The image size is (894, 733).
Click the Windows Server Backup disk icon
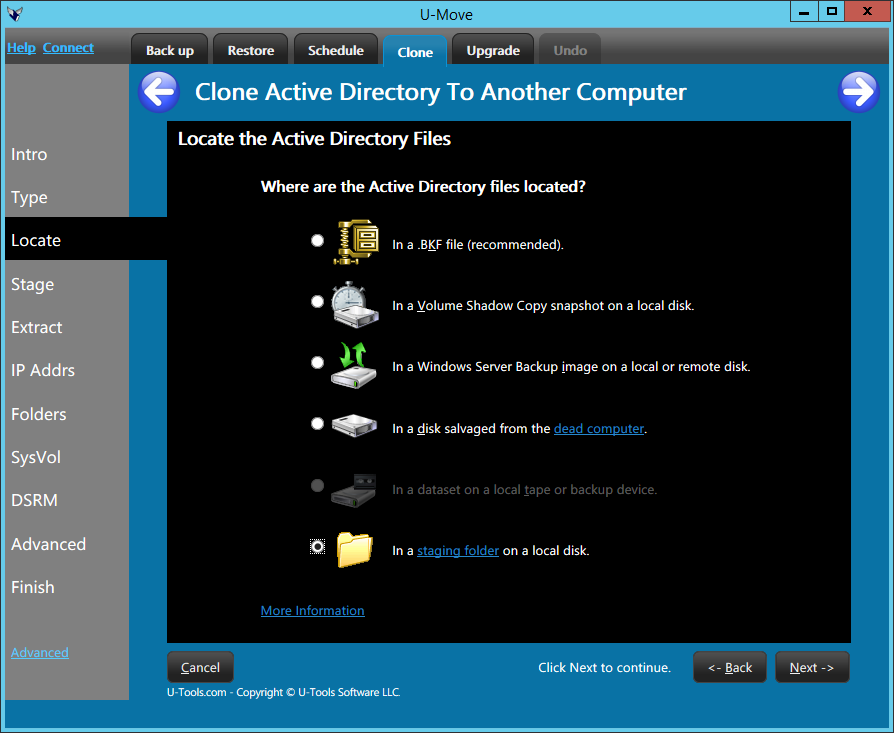coord(354,365)
